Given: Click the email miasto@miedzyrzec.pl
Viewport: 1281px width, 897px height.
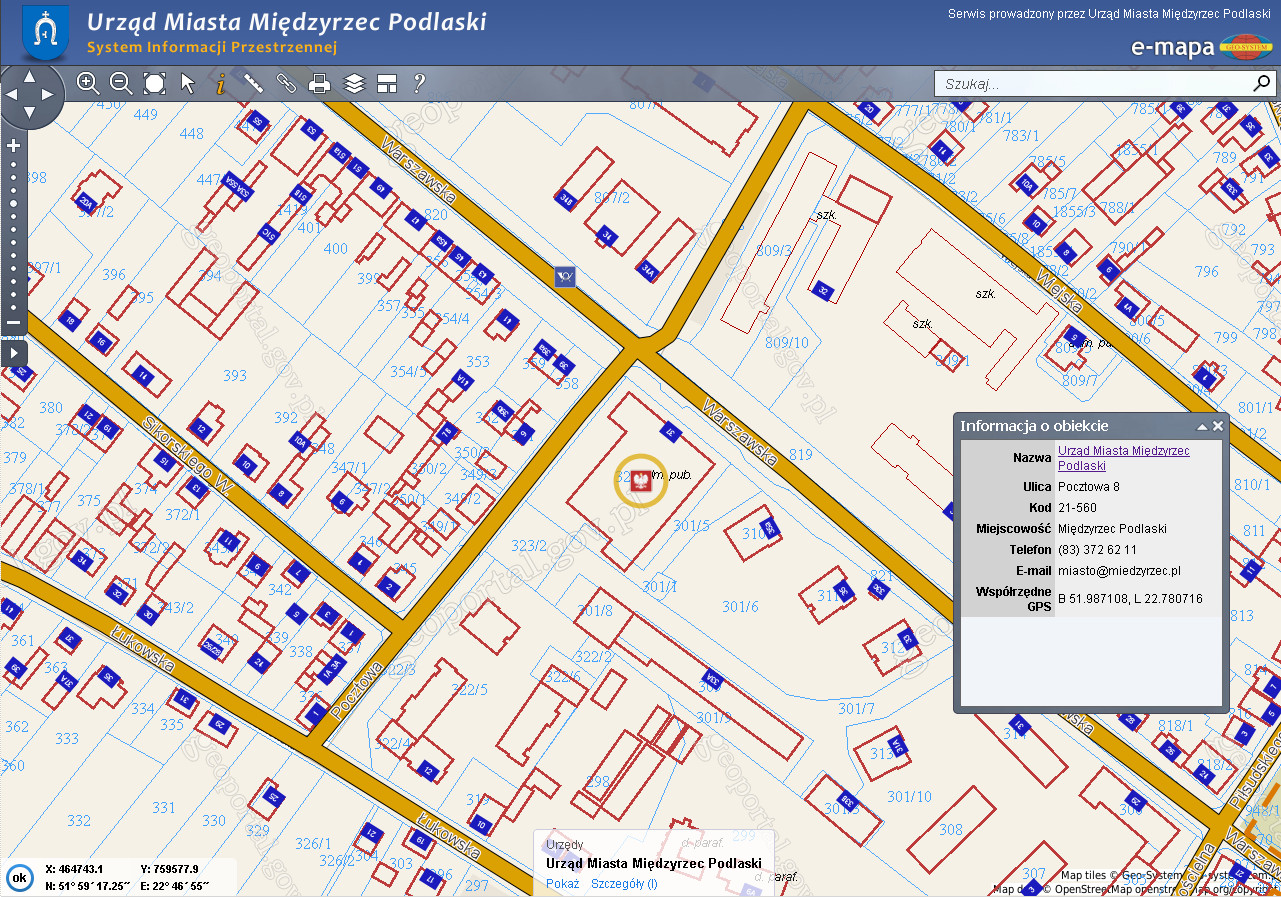Looking at the screenshot, I should [1119, 570].
